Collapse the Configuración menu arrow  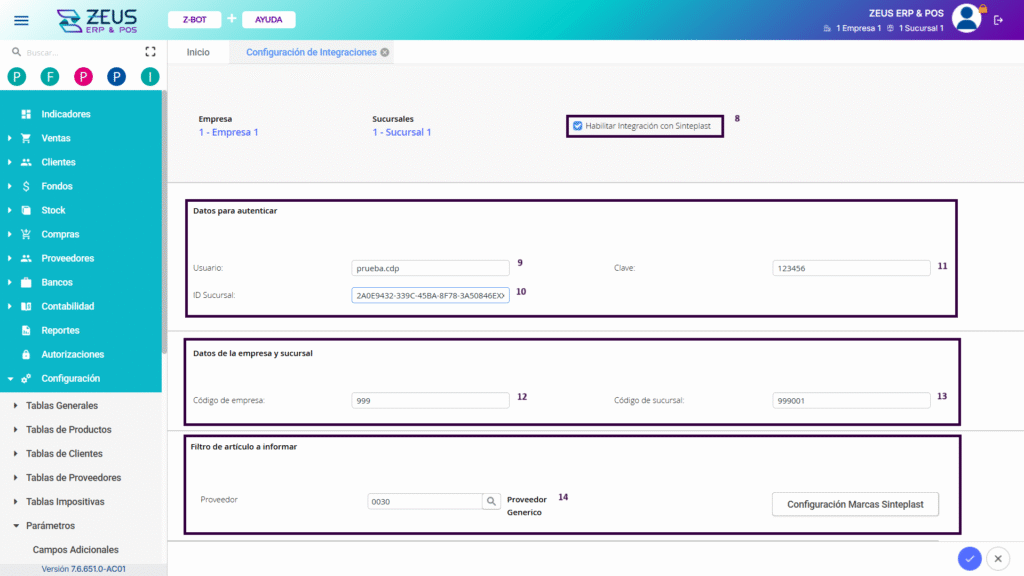(10, 379)
